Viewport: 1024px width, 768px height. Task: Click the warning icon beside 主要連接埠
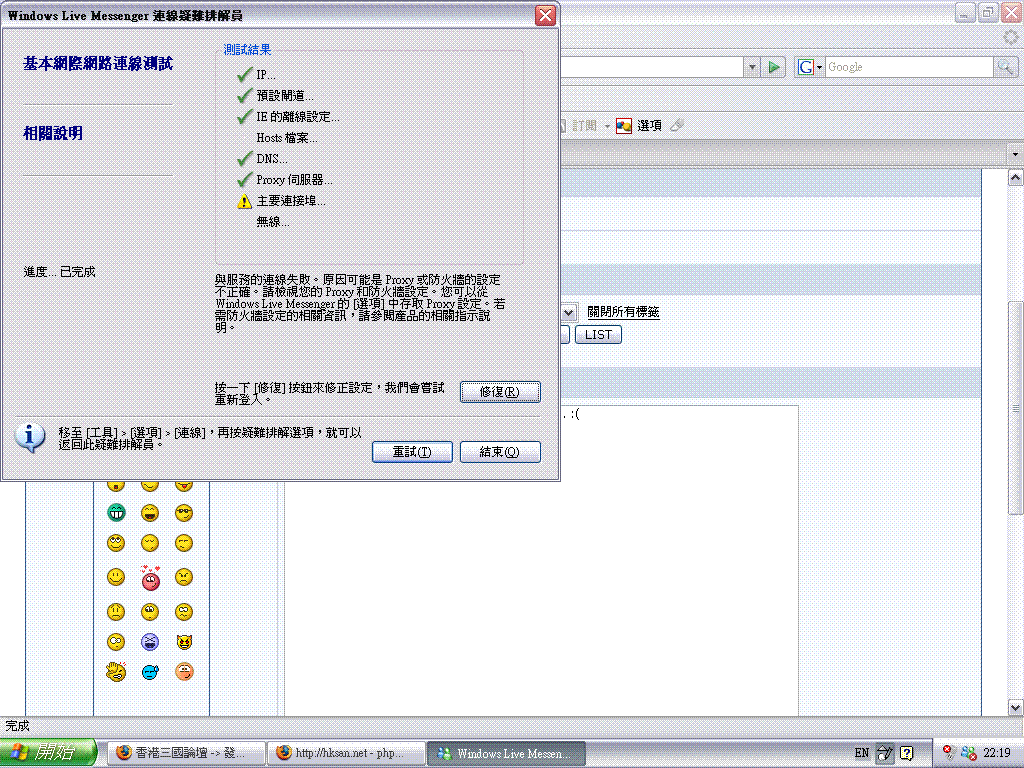point(244,201)
